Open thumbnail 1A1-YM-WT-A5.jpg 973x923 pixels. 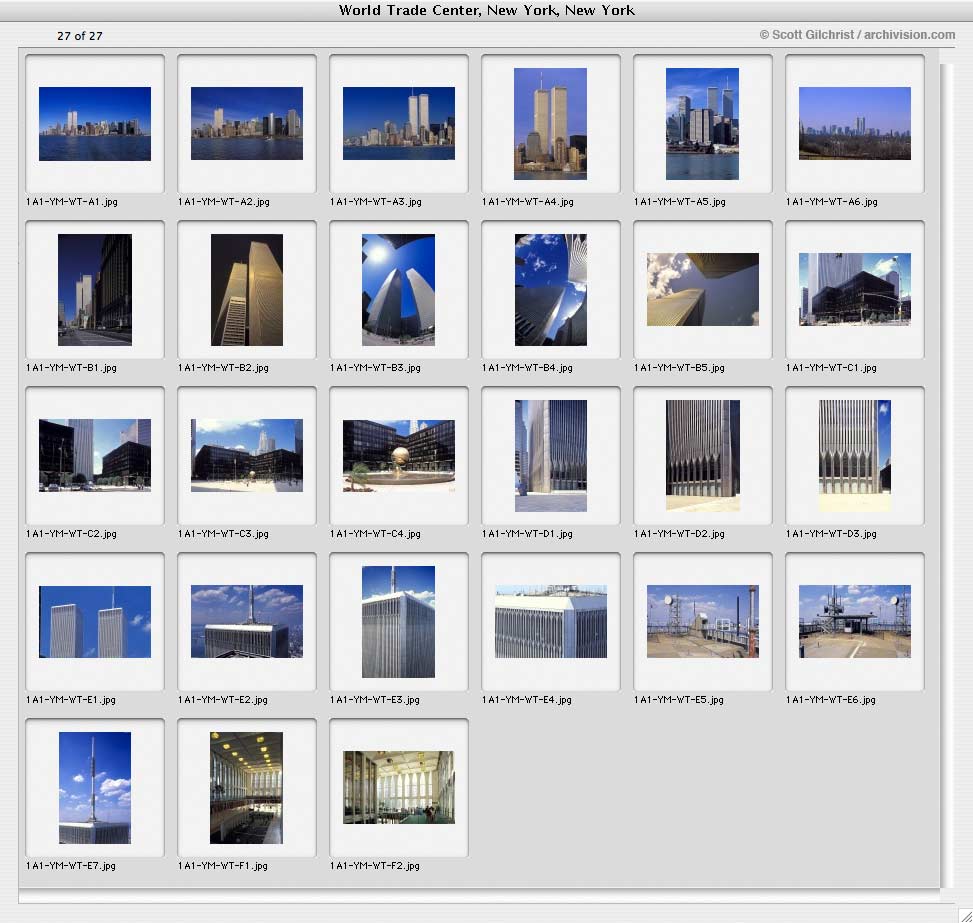[x=702, y=124]
